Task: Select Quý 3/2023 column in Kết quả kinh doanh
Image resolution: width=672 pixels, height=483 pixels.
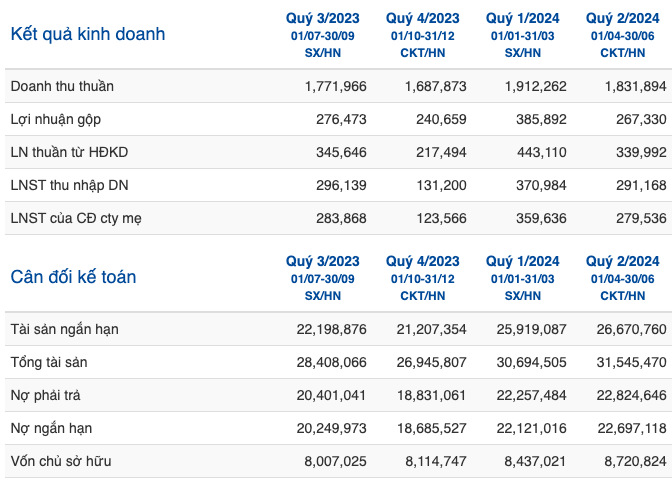Action: (x=323, y=18)
